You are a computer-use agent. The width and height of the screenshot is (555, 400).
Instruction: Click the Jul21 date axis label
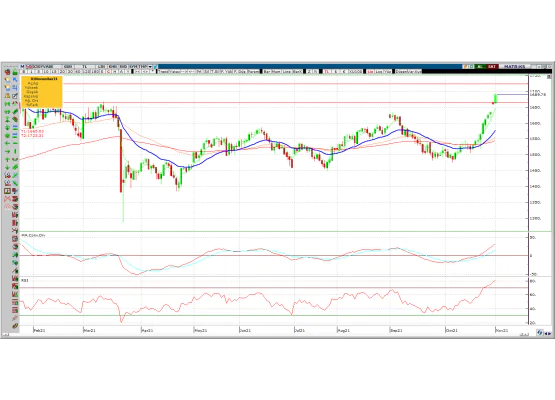(300, 331)
